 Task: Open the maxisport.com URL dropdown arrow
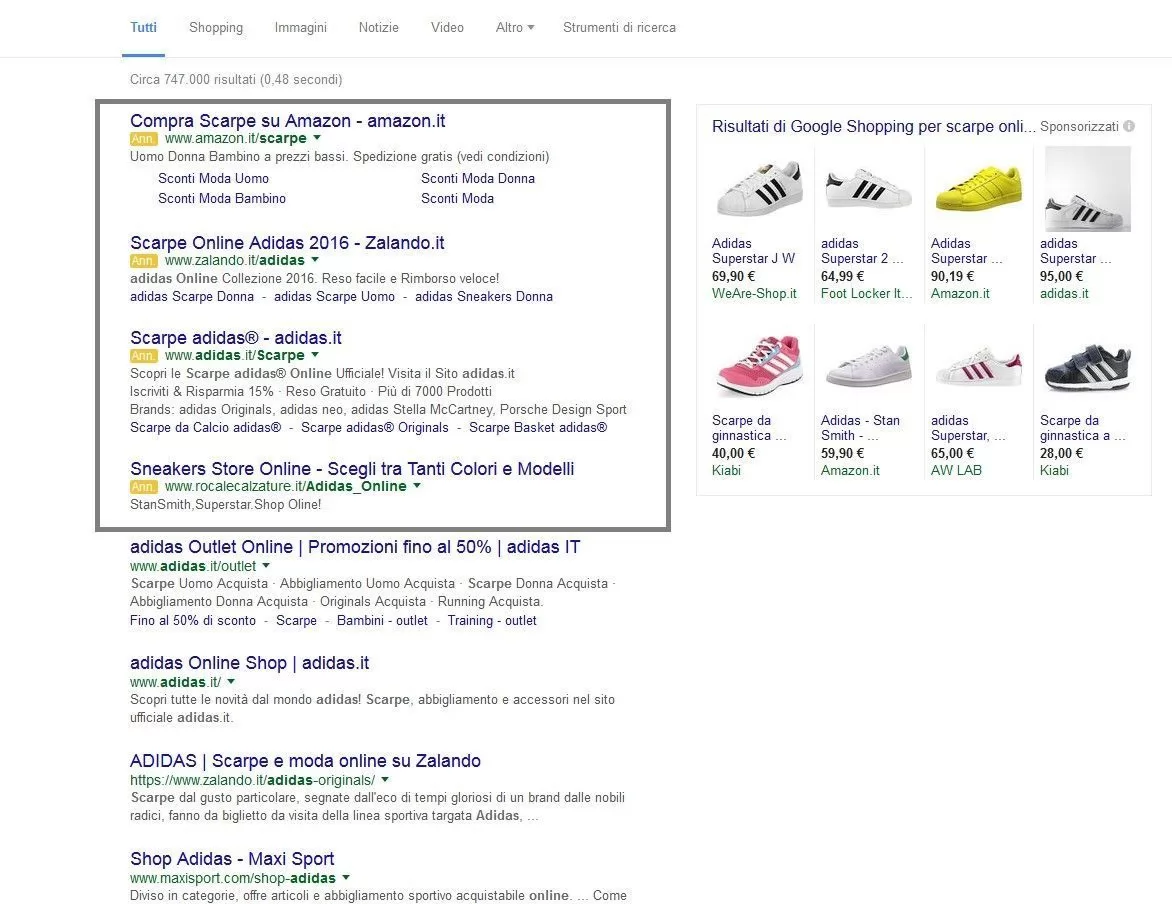coord(345,878)
